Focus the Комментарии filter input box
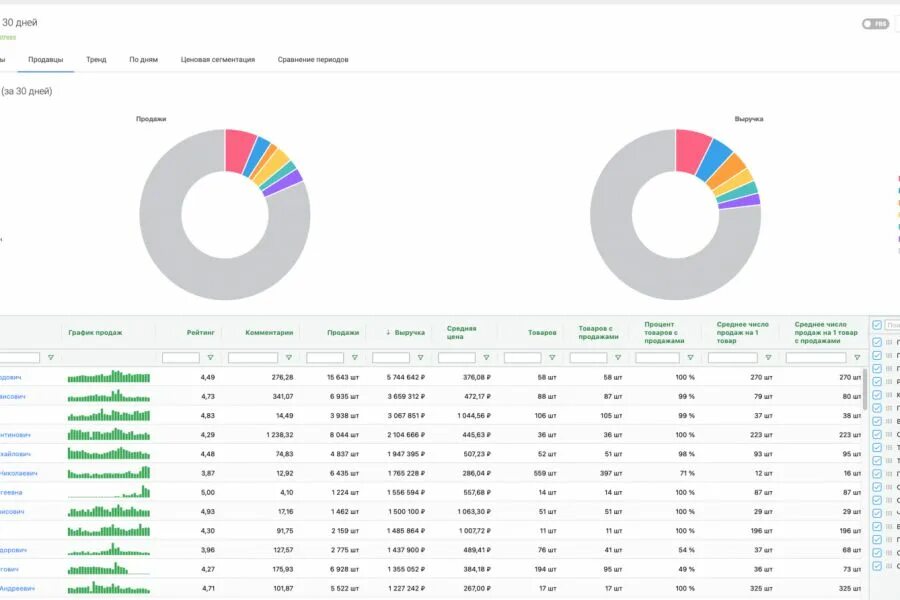Viewport: 900px width, 600px height. click(253, 358)
